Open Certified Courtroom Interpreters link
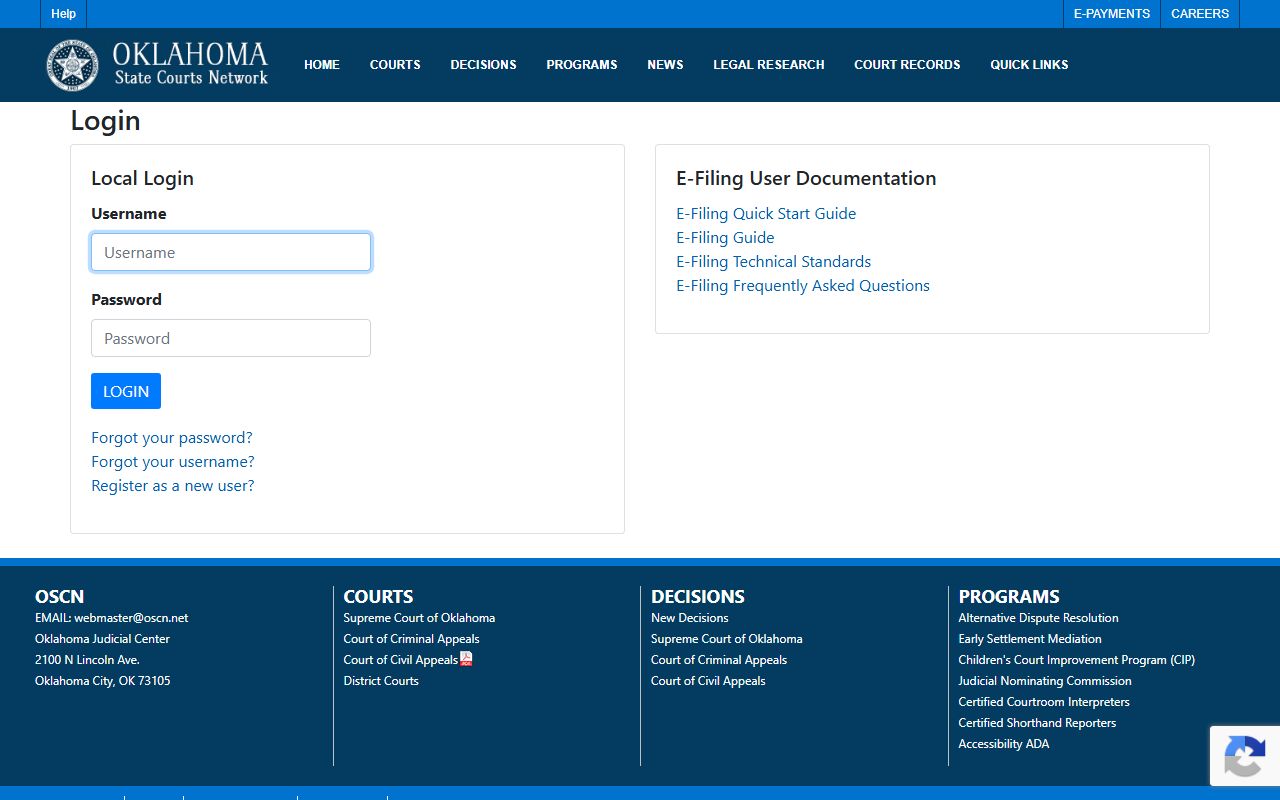The width and height of the screenshot is (1280, 800). pyautogui.click(x=1044, y=702)
